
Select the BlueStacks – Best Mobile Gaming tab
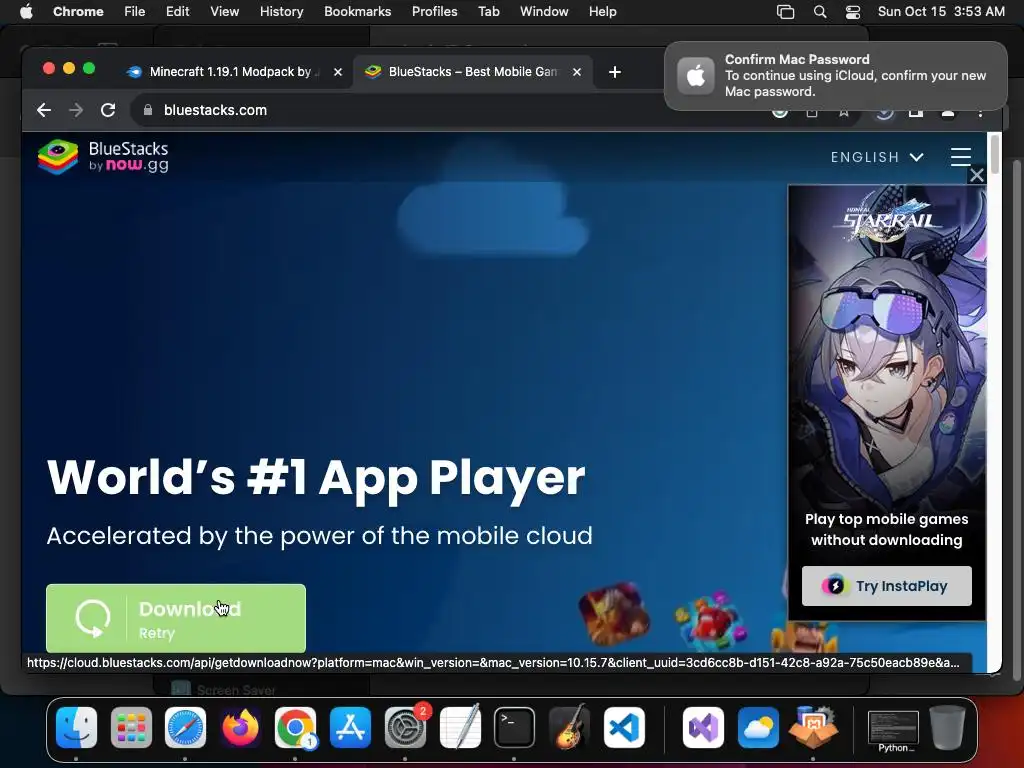point(473,72)
